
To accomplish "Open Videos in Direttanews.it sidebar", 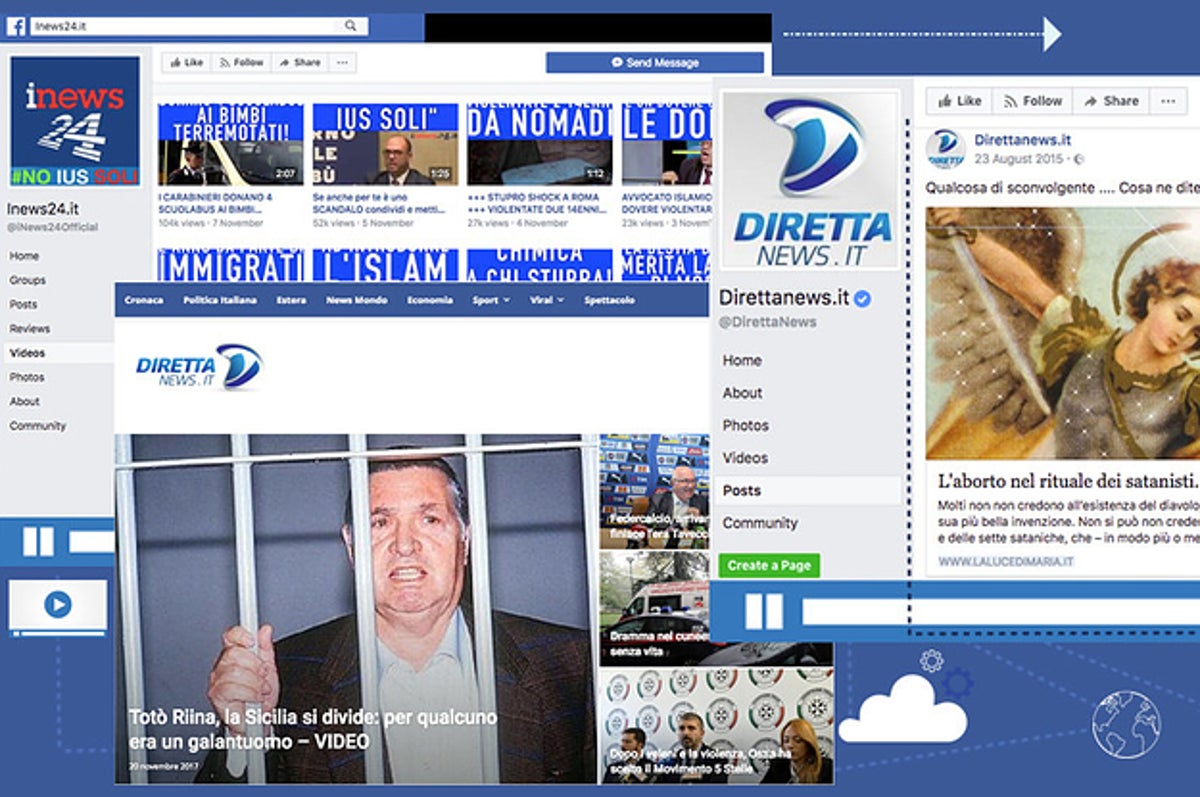I will [x=745, y=458].
